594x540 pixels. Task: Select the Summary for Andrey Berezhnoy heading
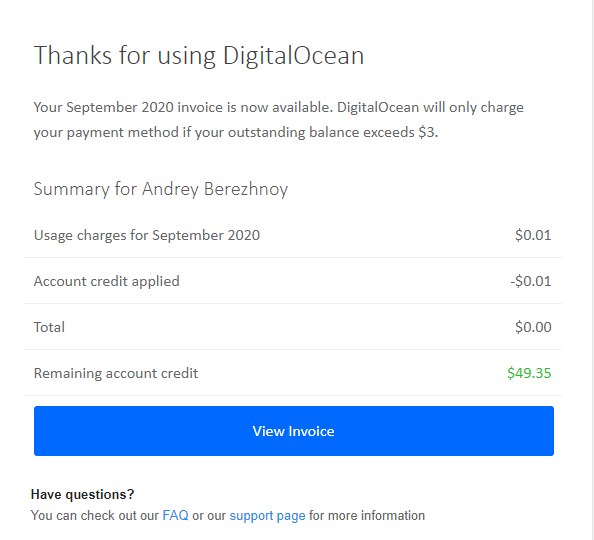click(161, 189)
